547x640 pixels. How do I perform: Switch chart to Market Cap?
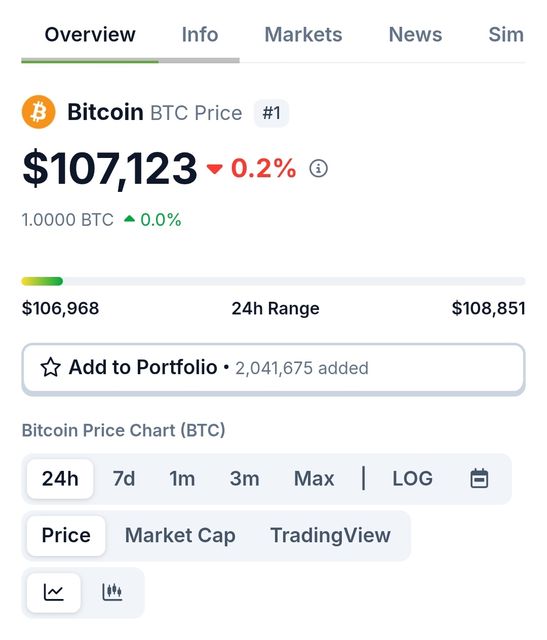(180, 535)
